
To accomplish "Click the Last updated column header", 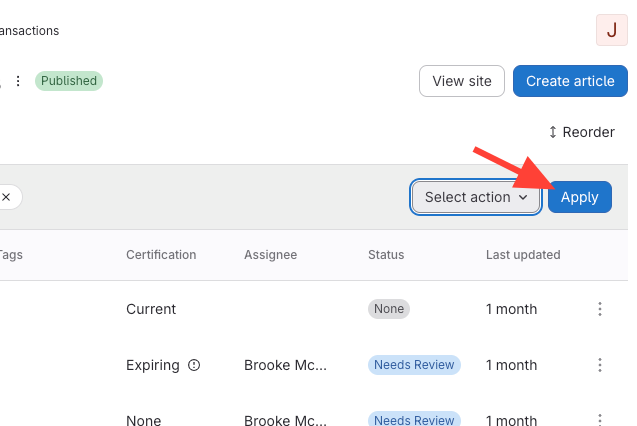I will (523, 255).
